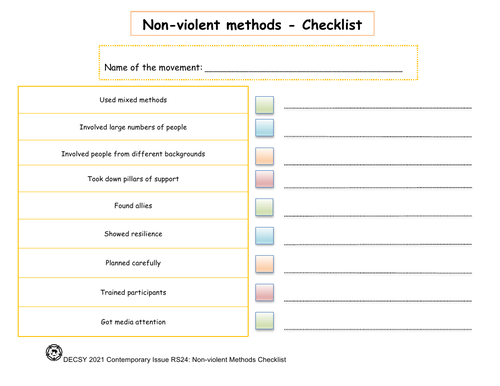Tick the Showed resilience checkbox
Screen dimensions: 500x386
(264, 236)
